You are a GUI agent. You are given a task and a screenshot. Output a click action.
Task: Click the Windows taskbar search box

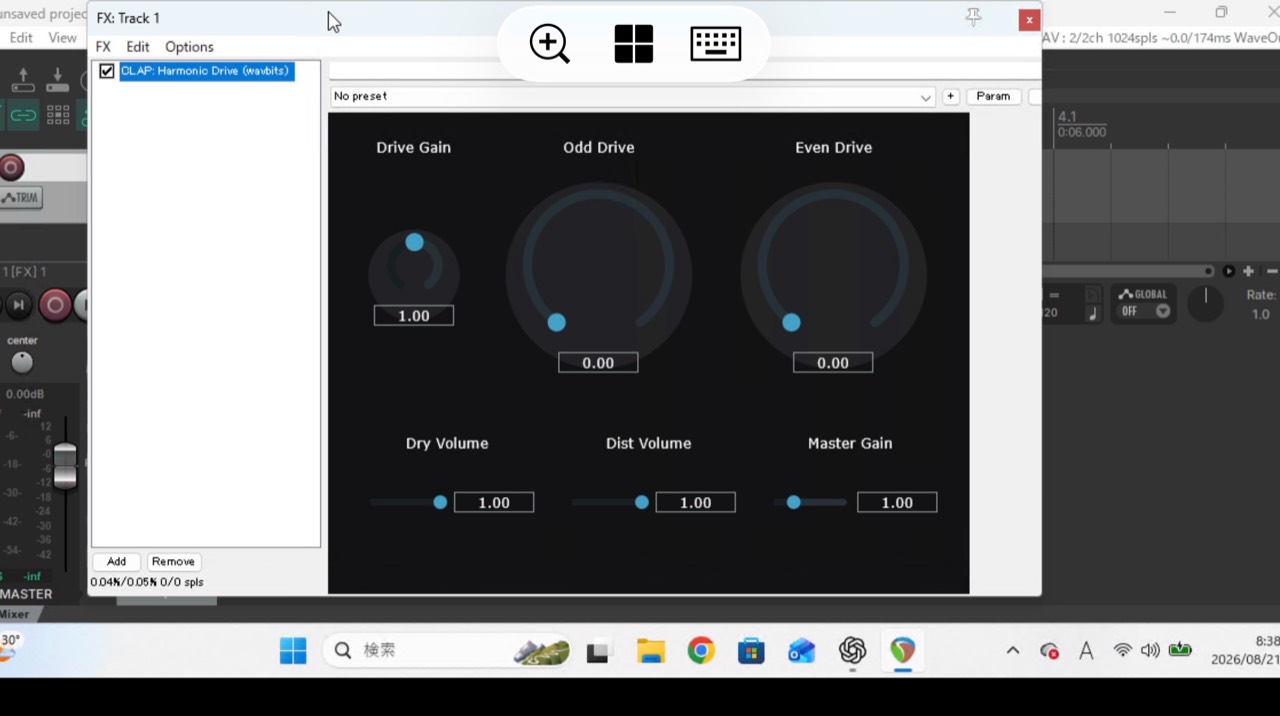pyautogui.click(x=447, y=651)
